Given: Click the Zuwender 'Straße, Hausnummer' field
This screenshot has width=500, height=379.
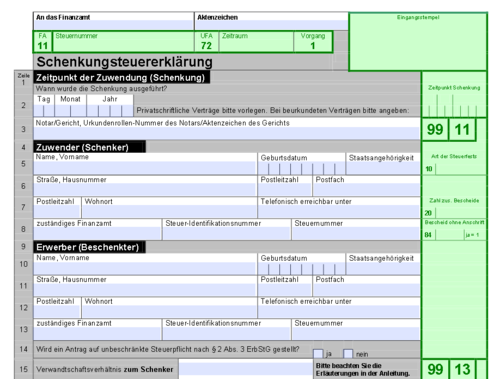Looking at the screenshot, I should (x=145, y=190).
